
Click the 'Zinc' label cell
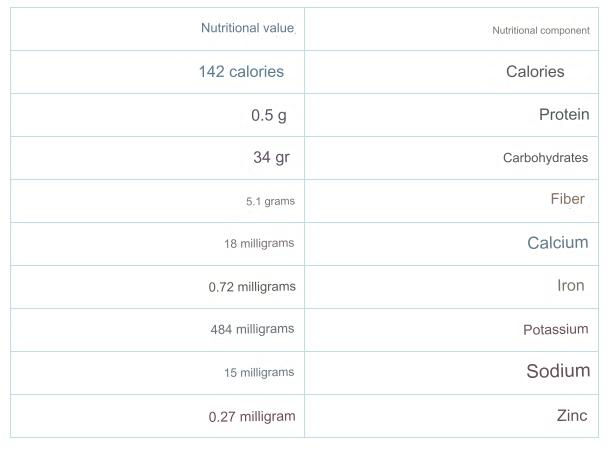[x=571, y=416]
